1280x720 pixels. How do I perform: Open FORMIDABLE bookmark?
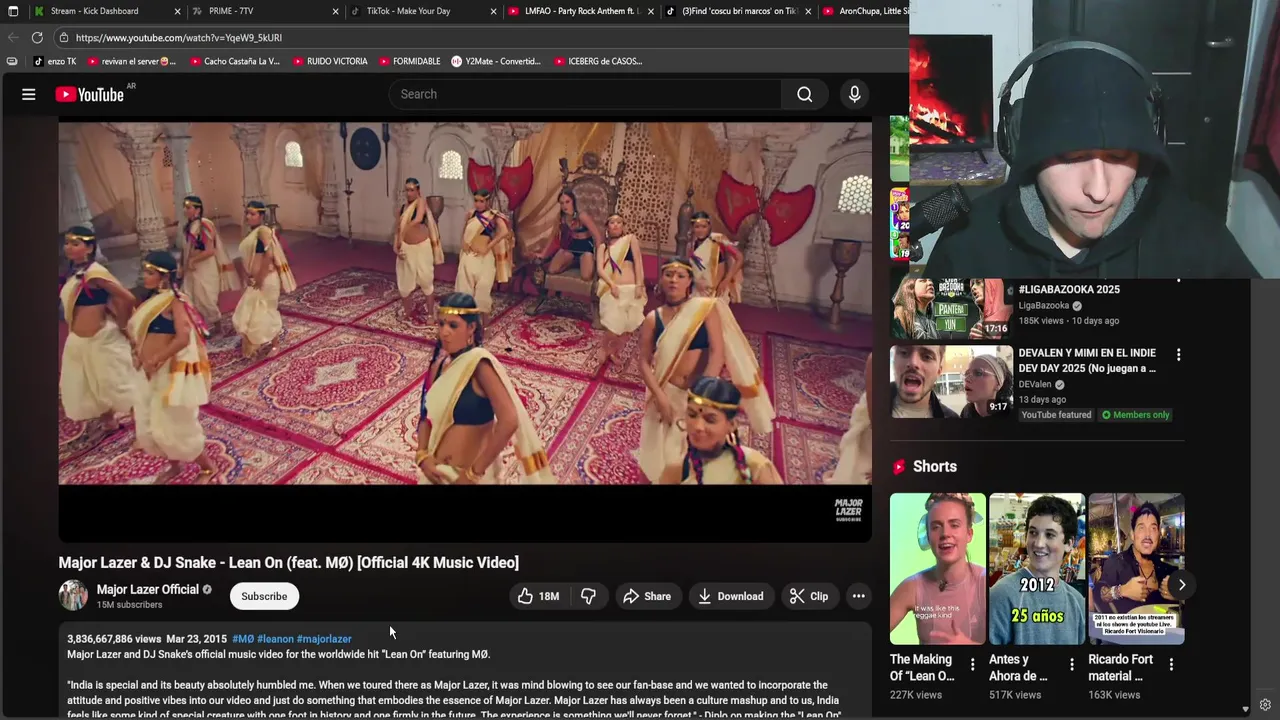click(x=410, y=61)
